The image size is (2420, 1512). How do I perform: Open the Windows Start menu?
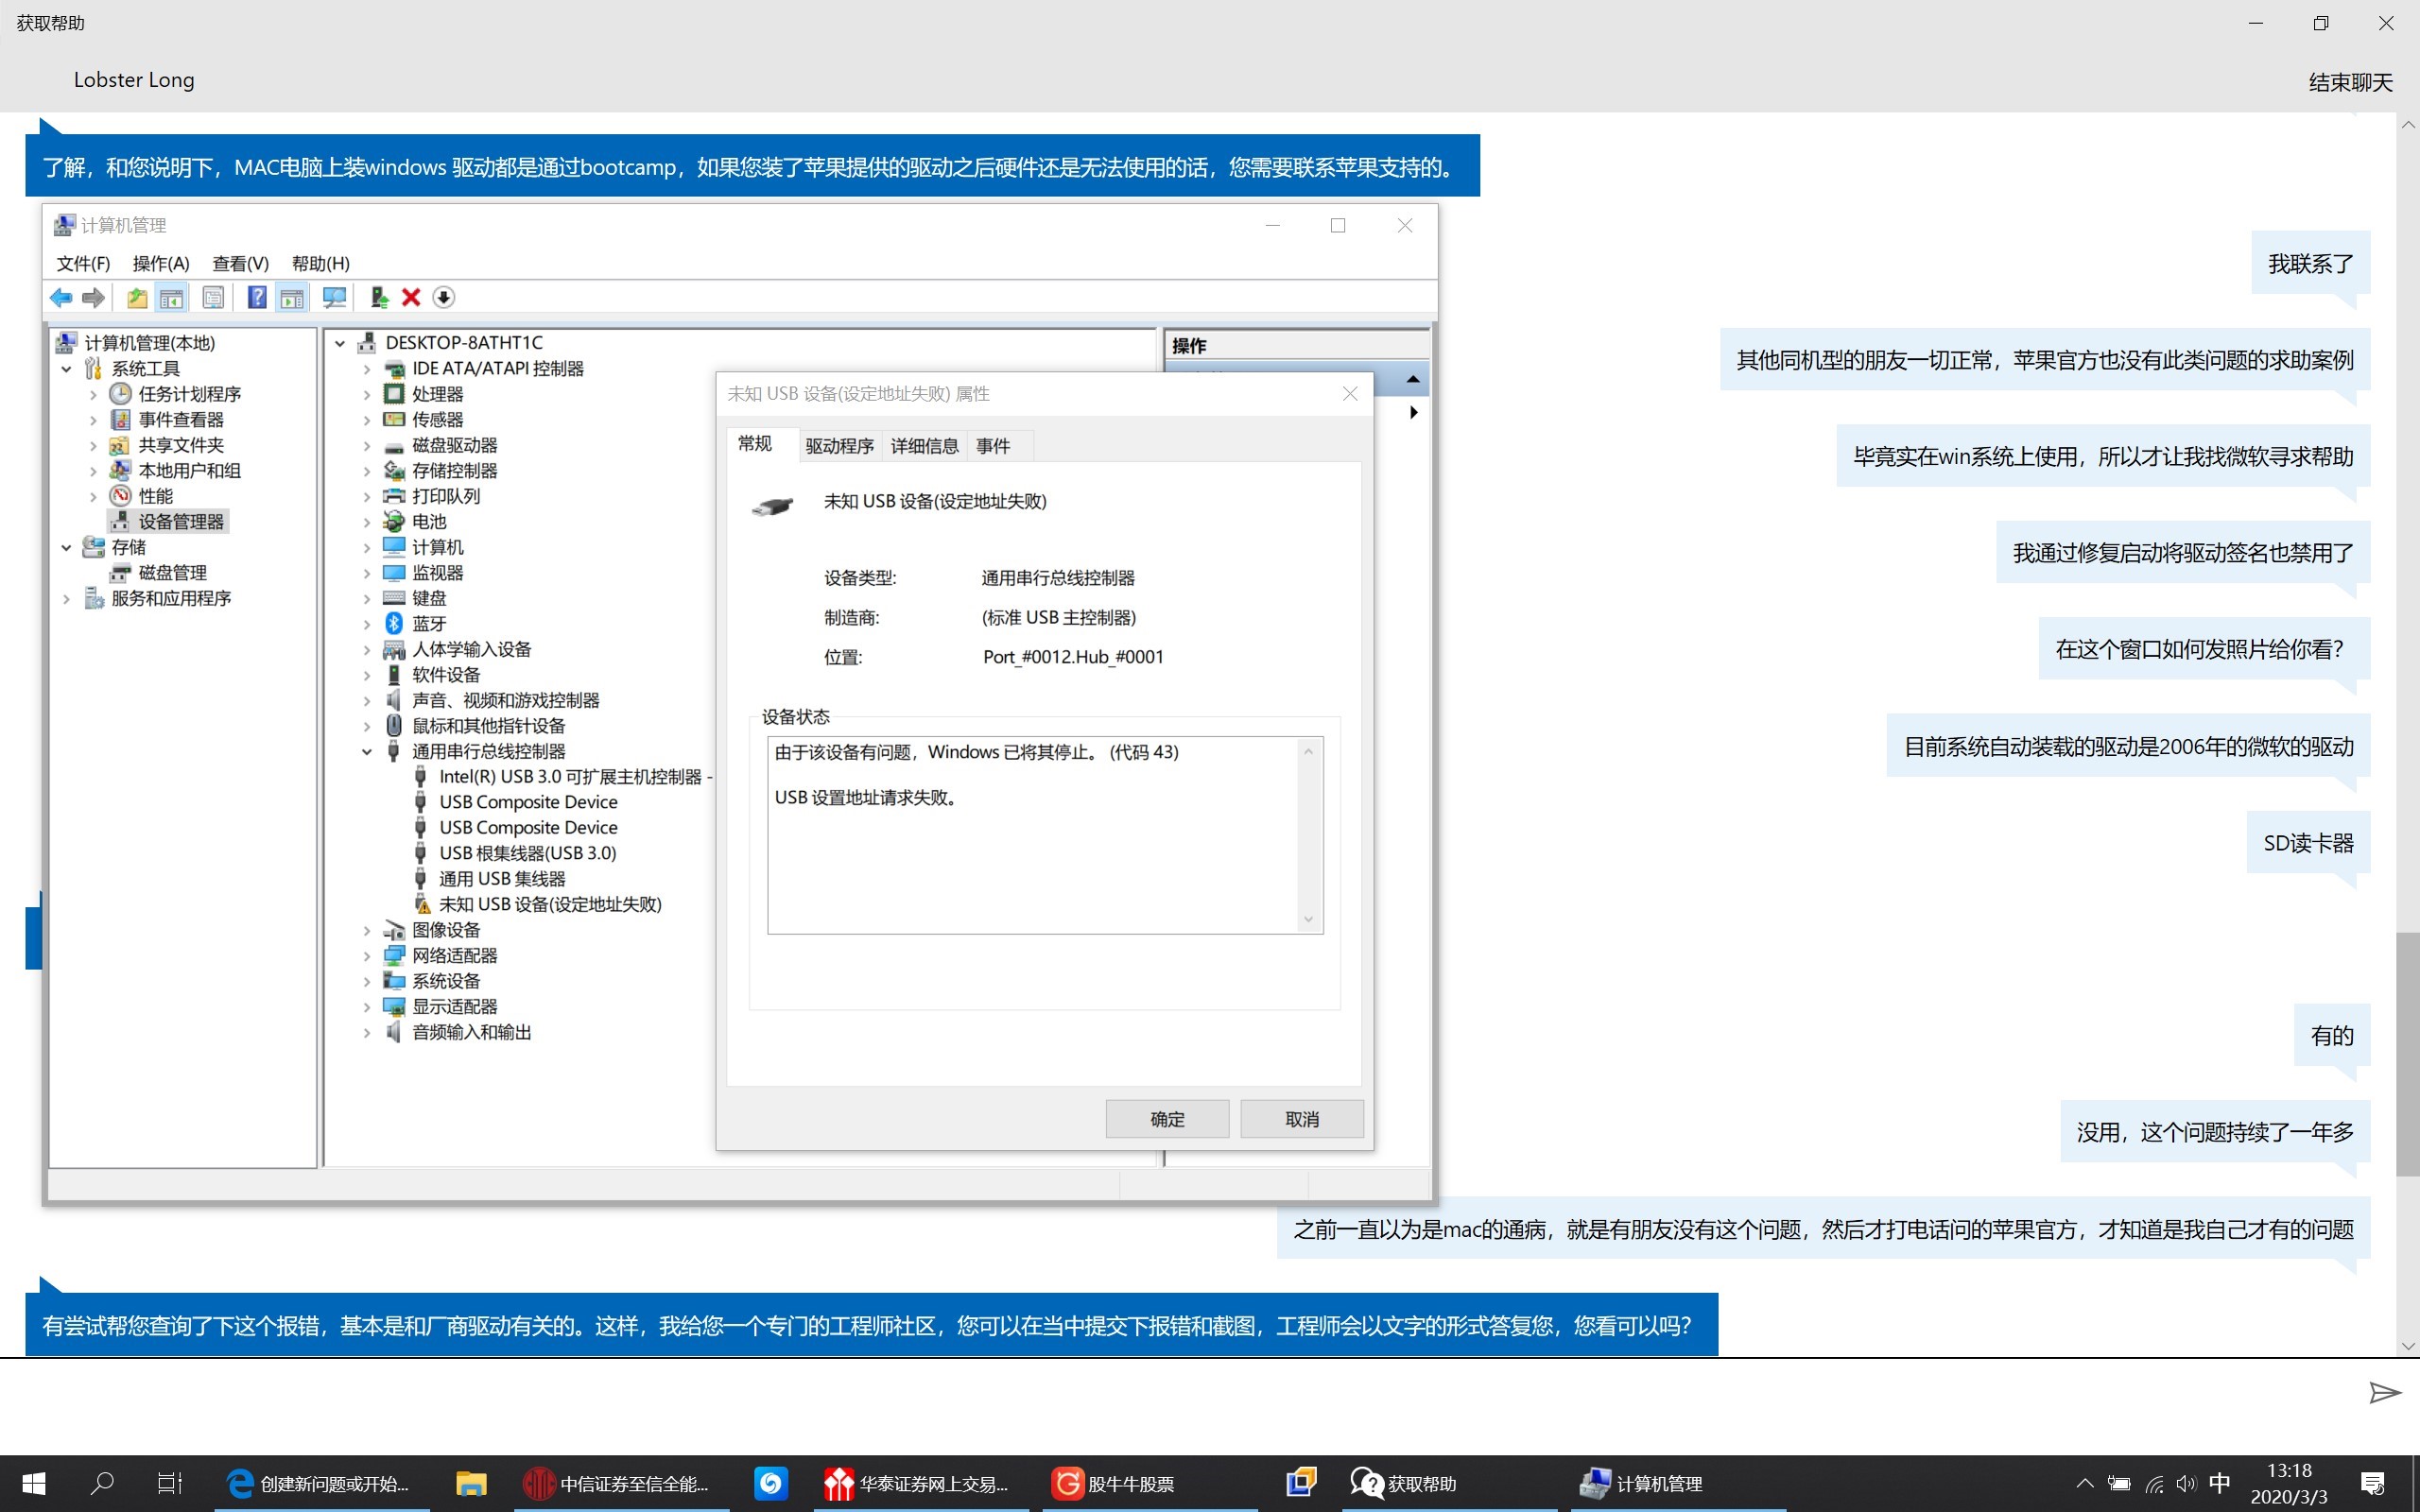pyautogui.click(x=34, y=1483)
